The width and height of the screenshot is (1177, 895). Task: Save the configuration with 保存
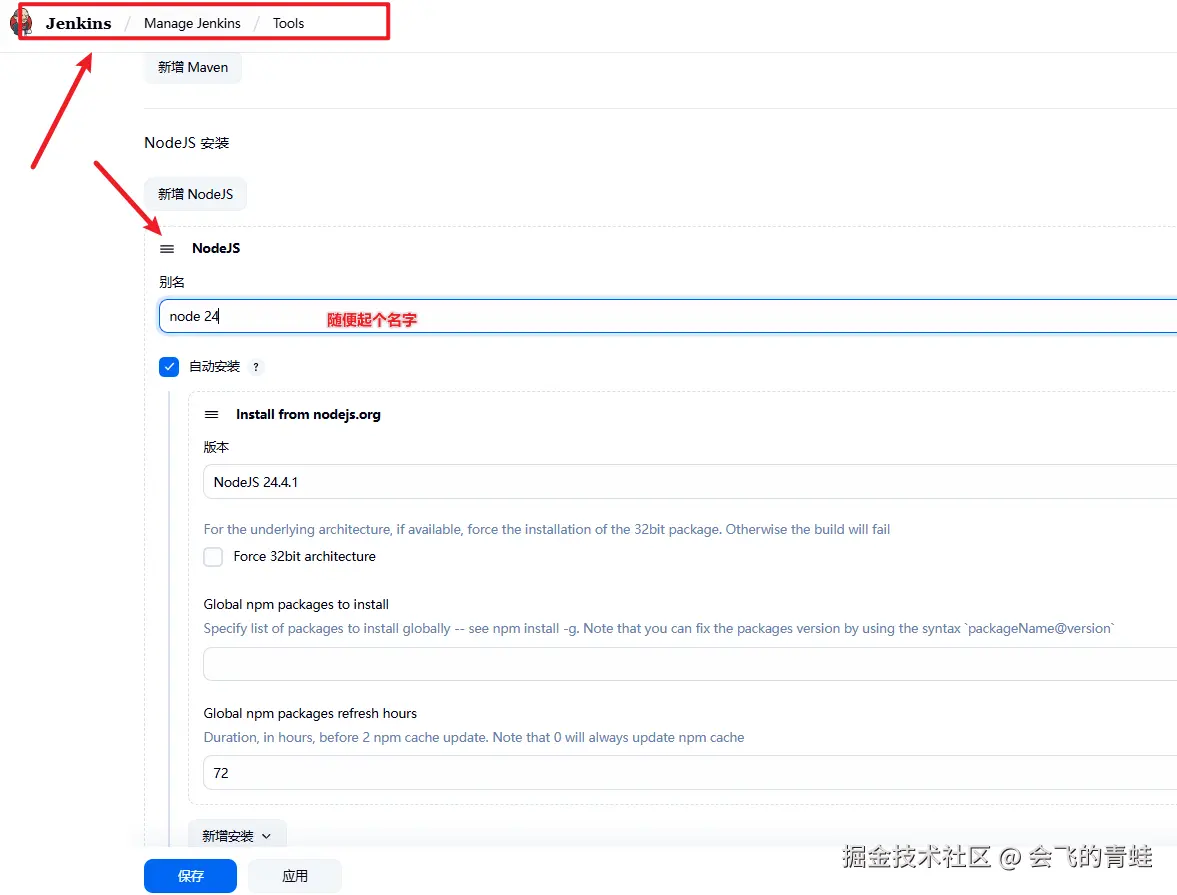pyautogui.click(x=191, y=876)
